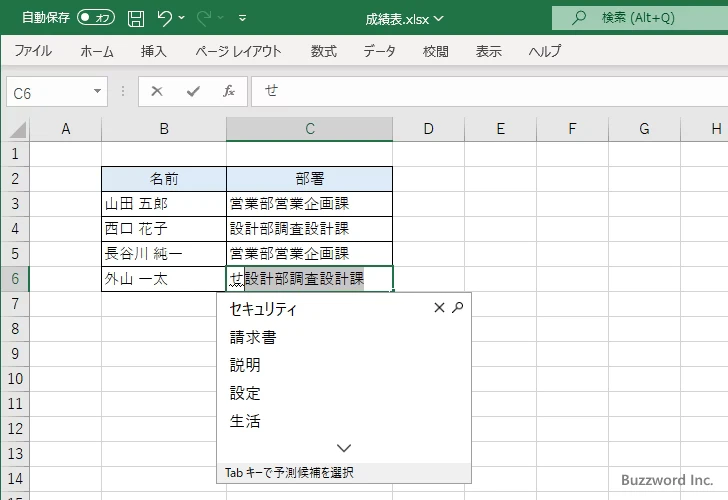
Task: Confirm entry with formula bar checkmark
Action: 193,91
